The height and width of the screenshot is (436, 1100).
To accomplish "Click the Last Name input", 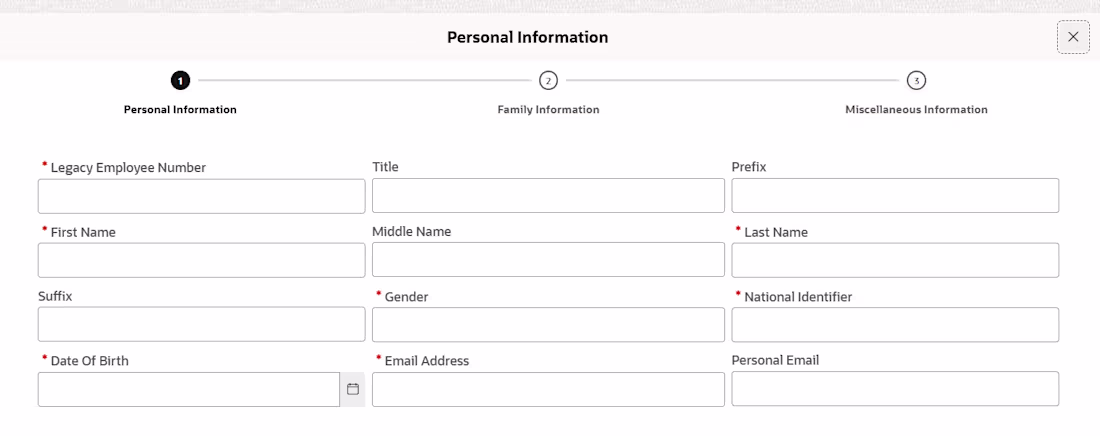I will (895, 260).
